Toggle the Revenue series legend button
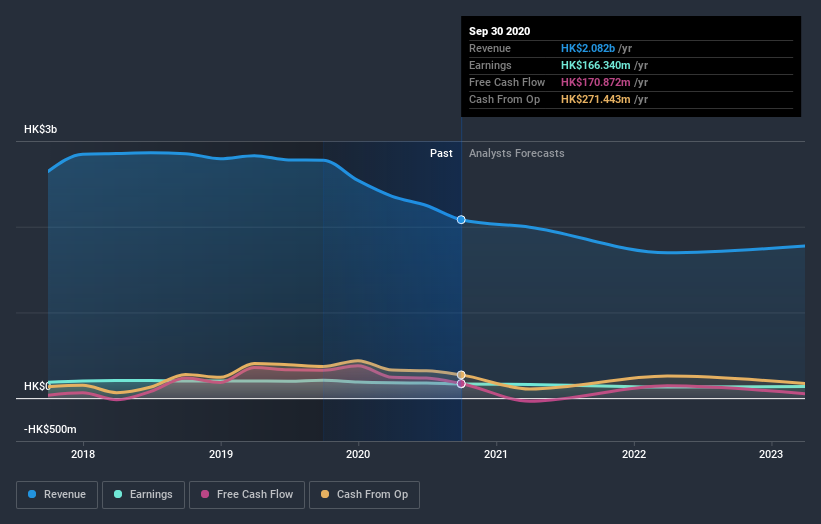This screenshot has height=524, width=821. click(57, 495)
